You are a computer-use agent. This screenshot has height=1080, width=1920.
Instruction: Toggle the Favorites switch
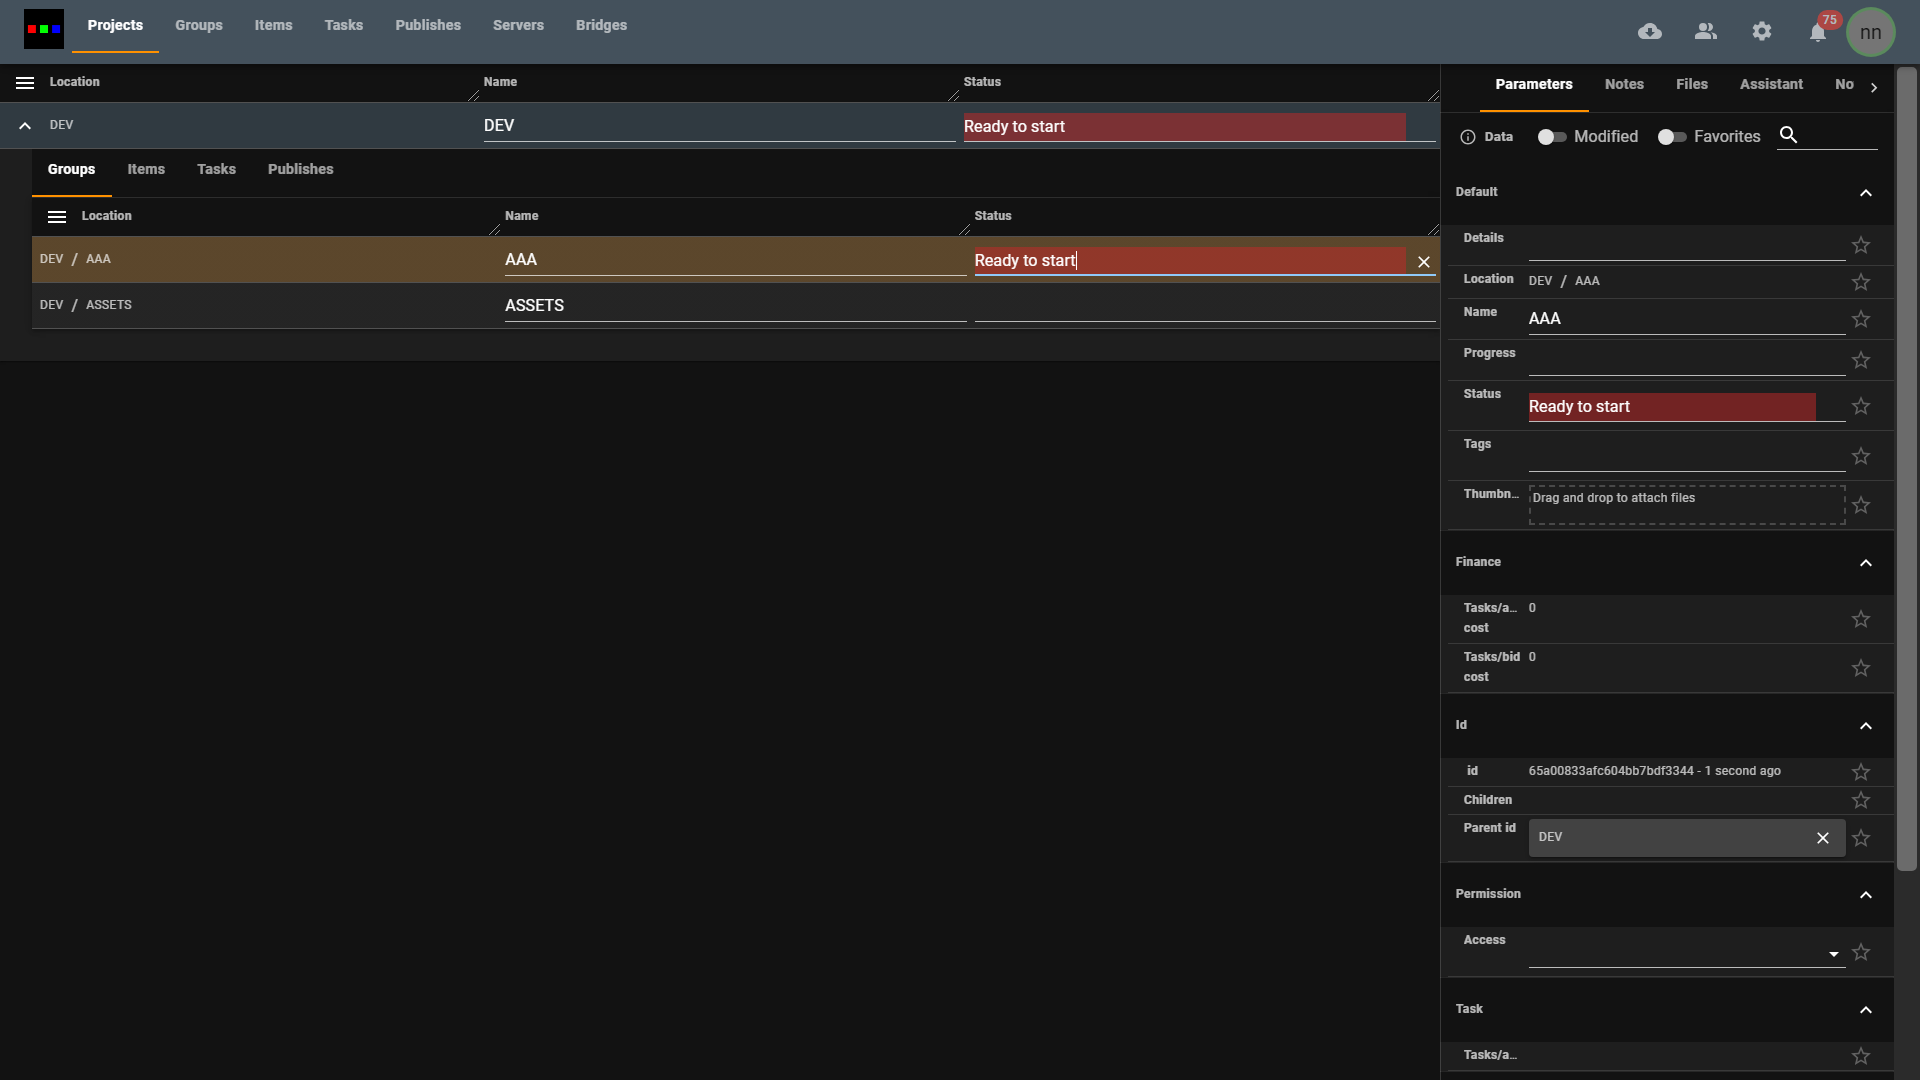[1671, 137]
